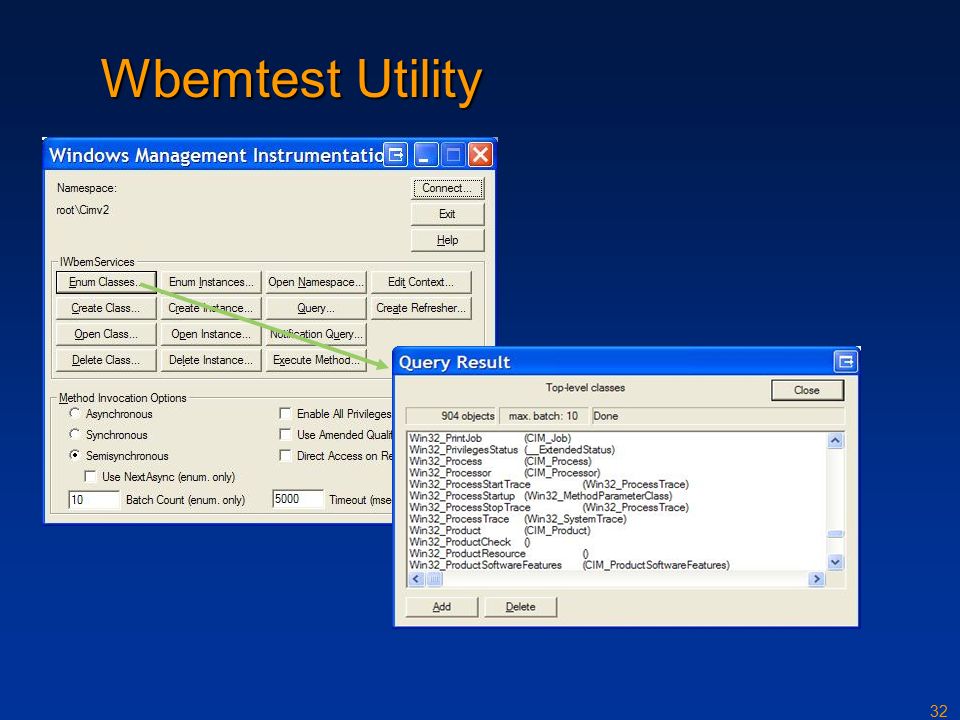The image size is (960, 720).
Task: Toggle Enable All Privileges checkbox
Action: click(x=285, y=413)
